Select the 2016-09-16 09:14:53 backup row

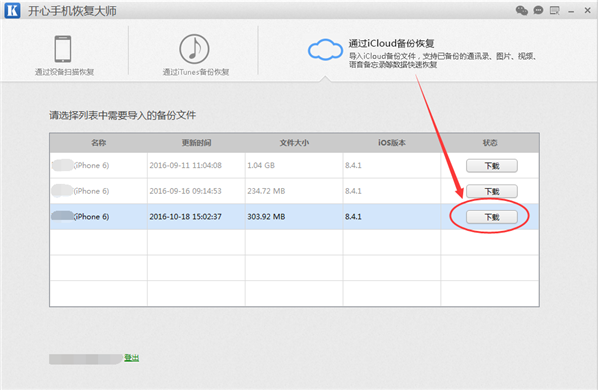tap(294, 191)
